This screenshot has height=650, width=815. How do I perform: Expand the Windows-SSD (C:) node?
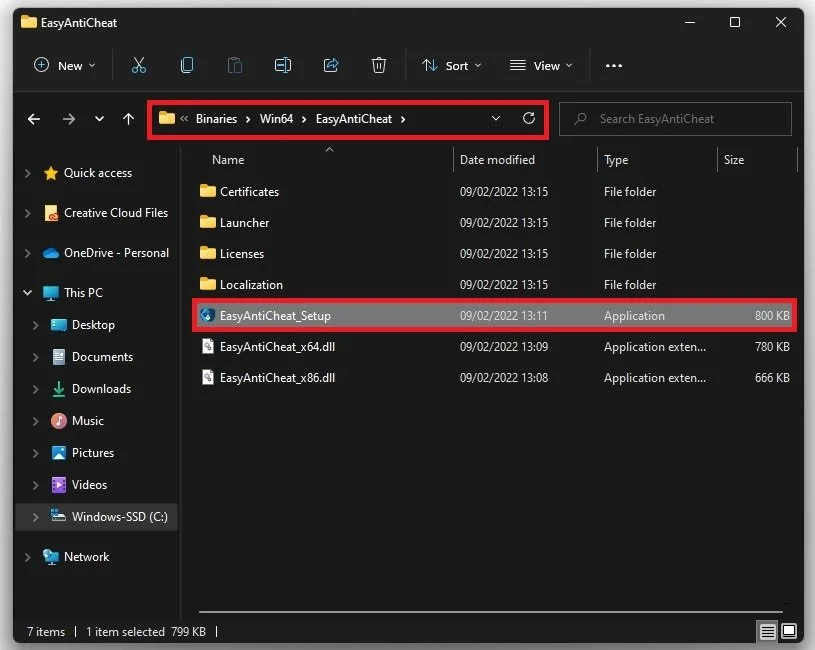click(35, 517)
